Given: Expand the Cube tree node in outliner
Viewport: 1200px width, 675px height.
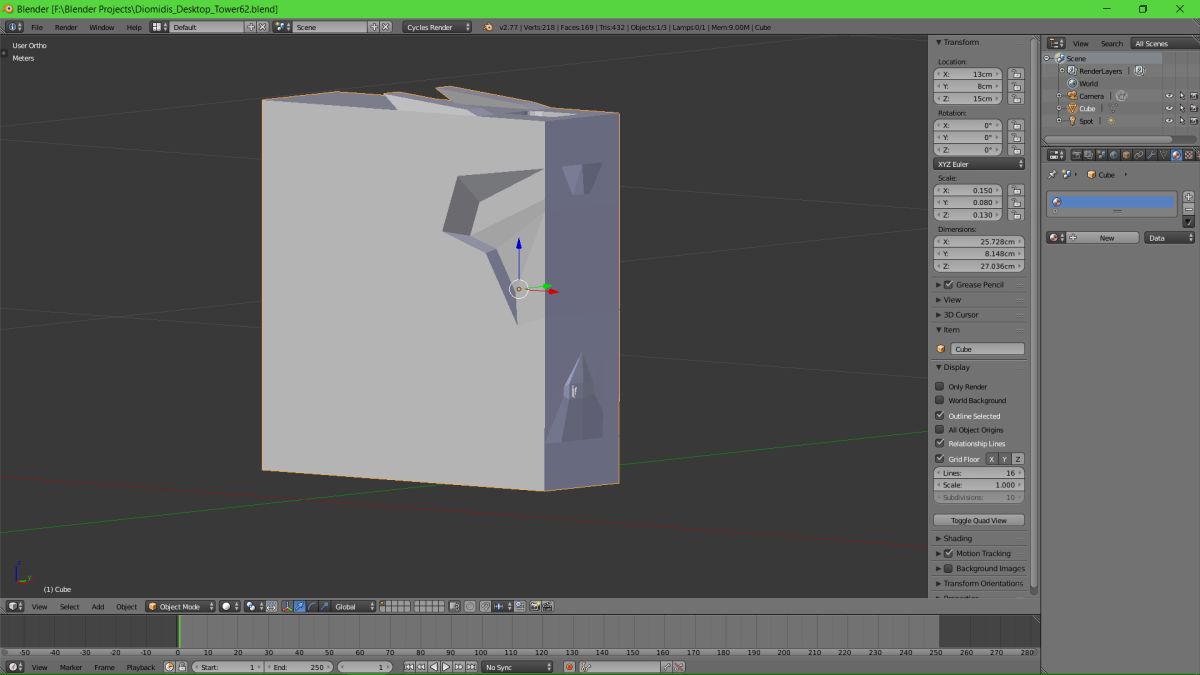Looking at the screenshot, I should click(x=1060, y=108).
